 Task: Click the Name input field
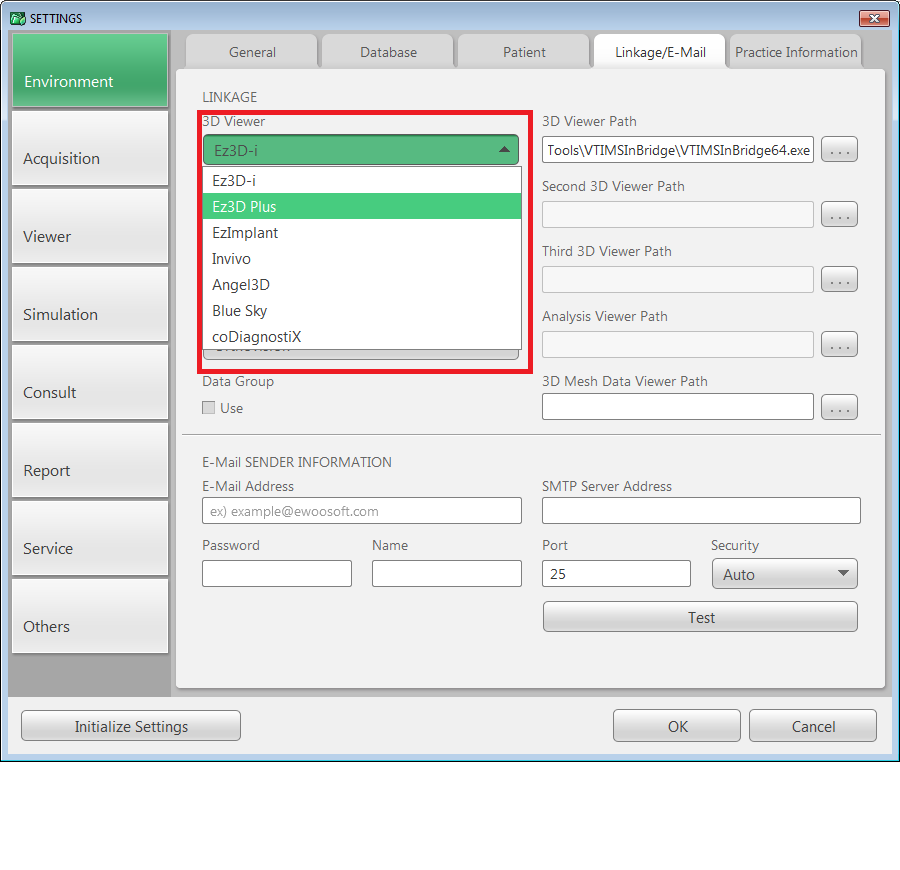pos(447,574)
